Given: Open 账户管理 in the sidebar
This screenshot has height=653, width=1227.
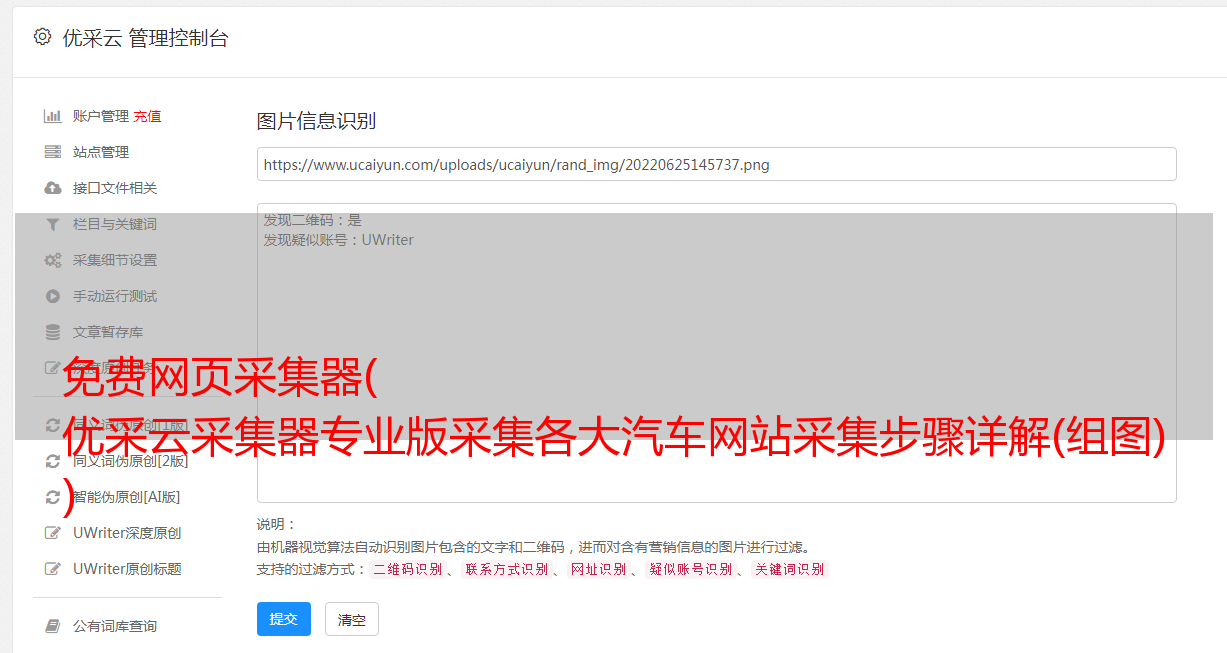Looking at the screenshot, I should (101, 116).
